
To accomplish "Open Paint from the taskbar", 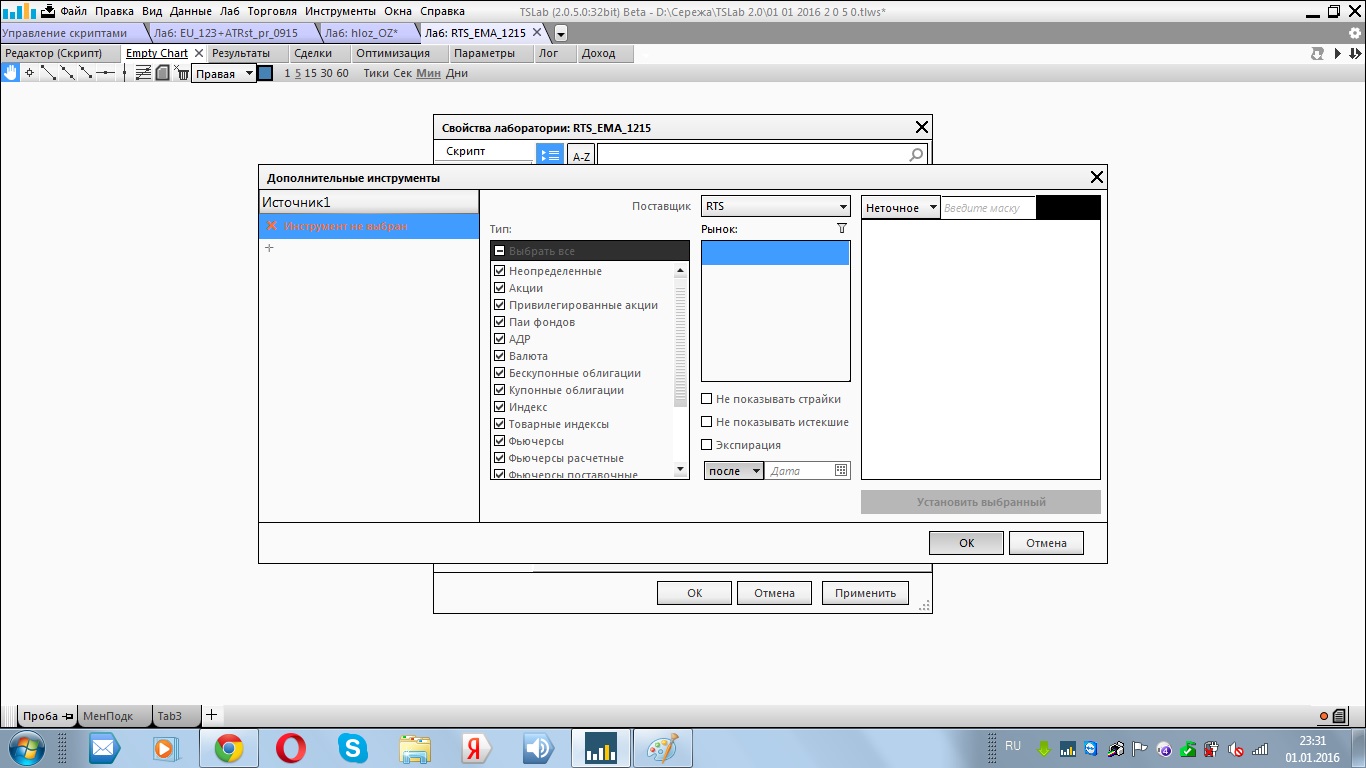I will click(662, 748).
